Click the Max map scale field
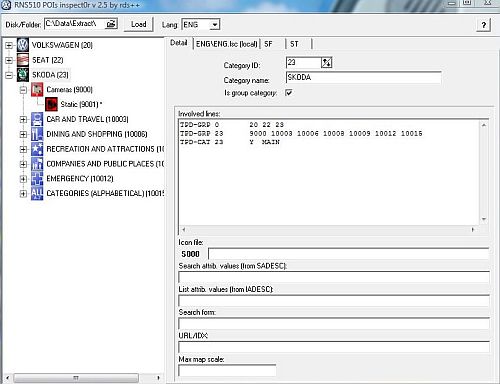500x384 pixels. coord(227,370)
